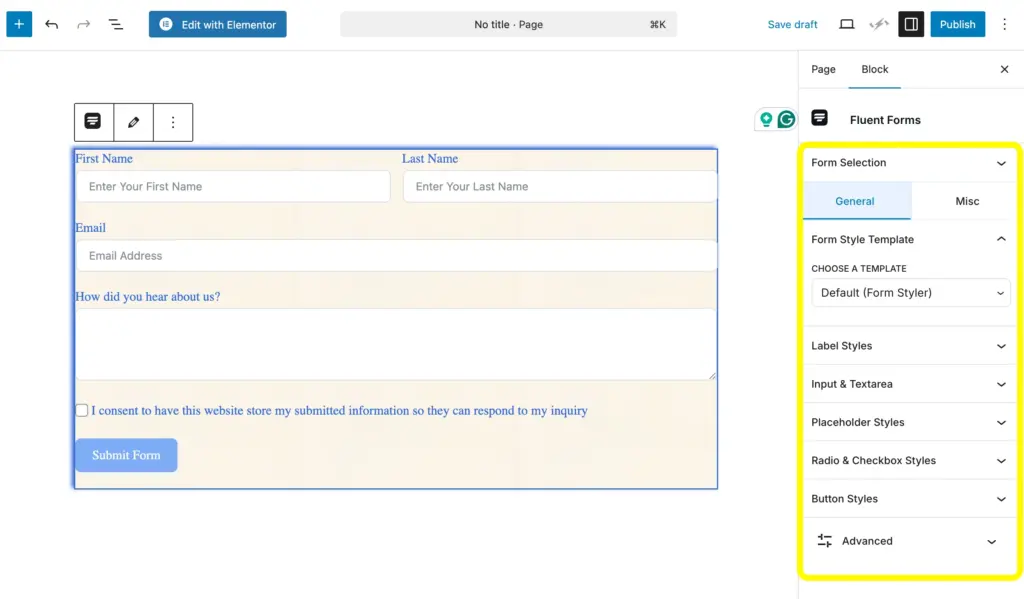This screenshot has width=1024, height=599.
Task: Click the 'First Name' field label
Action: click(104, 159)
